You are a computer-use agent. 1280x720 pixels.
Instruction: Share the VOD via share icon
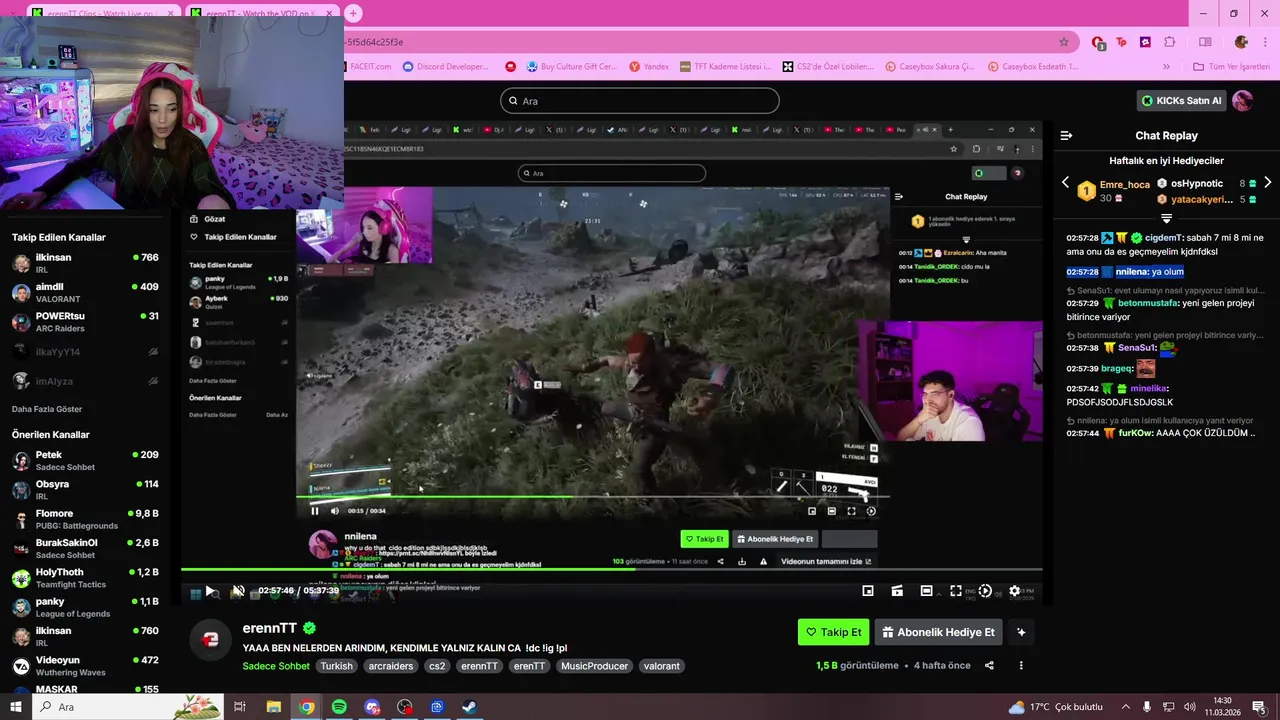click(989, 666)
